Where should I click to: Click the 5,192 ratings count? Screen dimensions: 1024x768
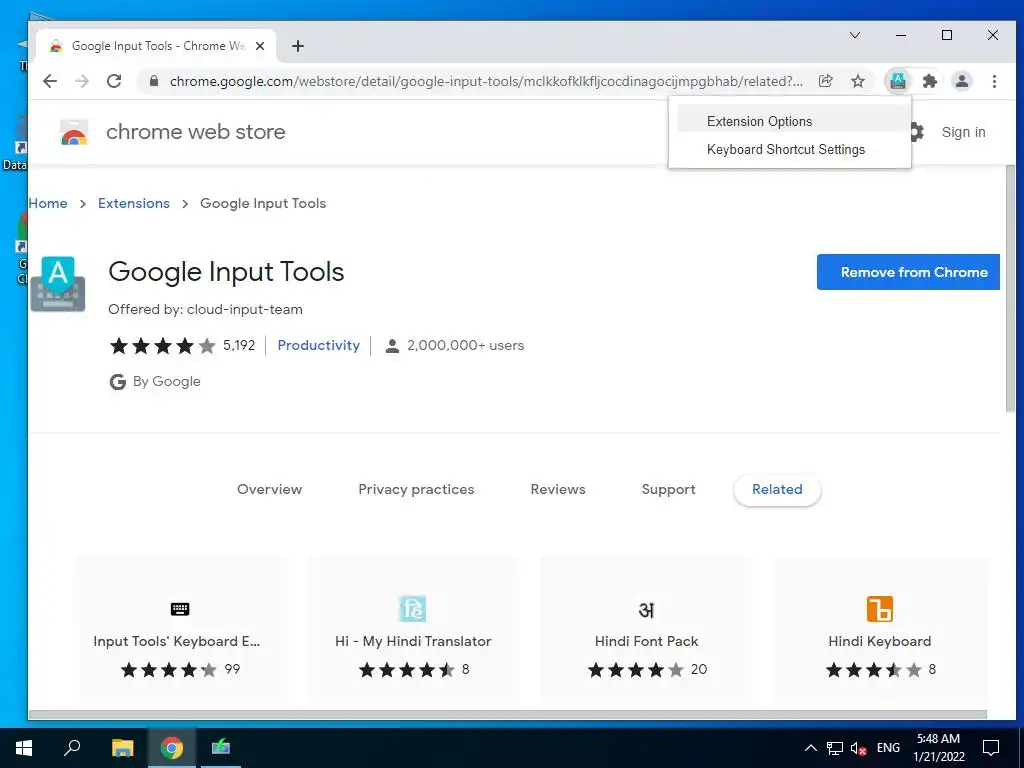(x=239, y=345)
